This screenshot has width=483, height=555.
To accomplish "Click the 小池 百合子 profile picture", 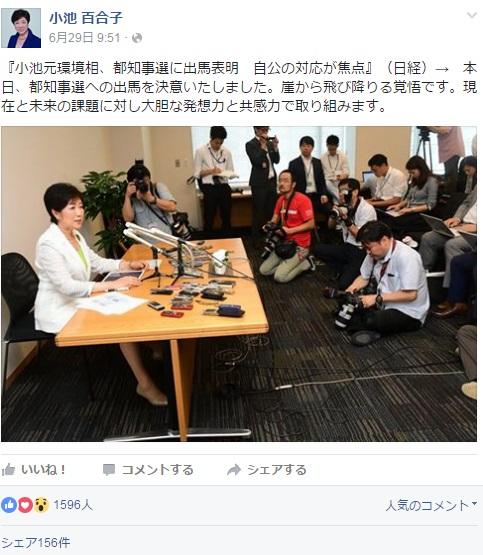I will tap(21, 28).
